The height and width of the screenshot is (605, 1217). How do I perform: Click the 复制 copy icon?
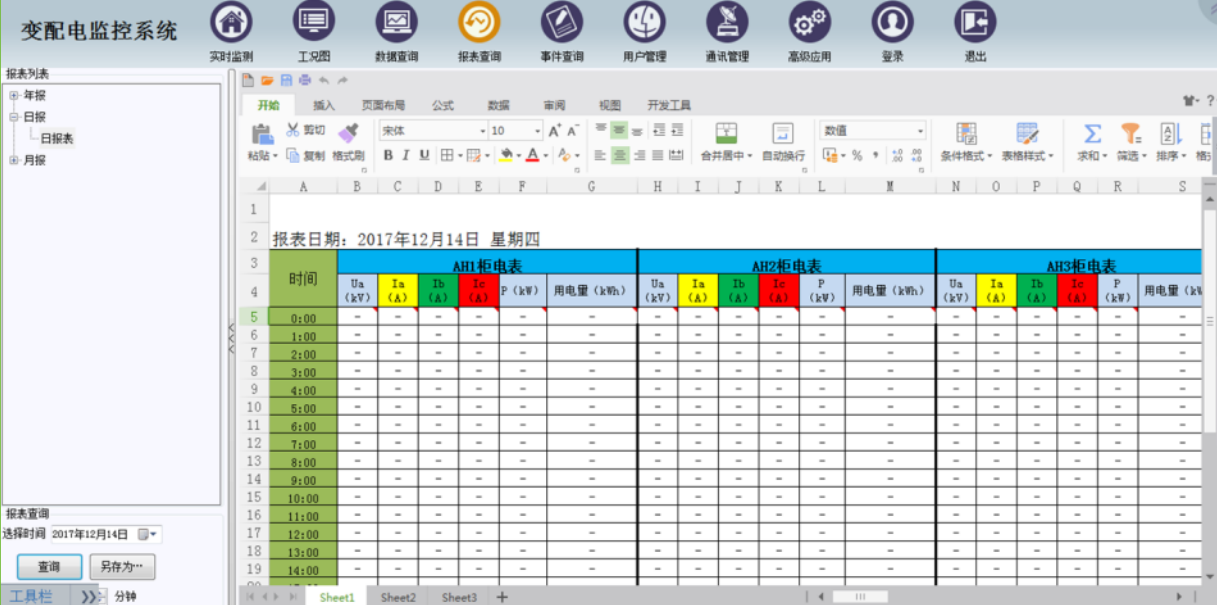293,155
